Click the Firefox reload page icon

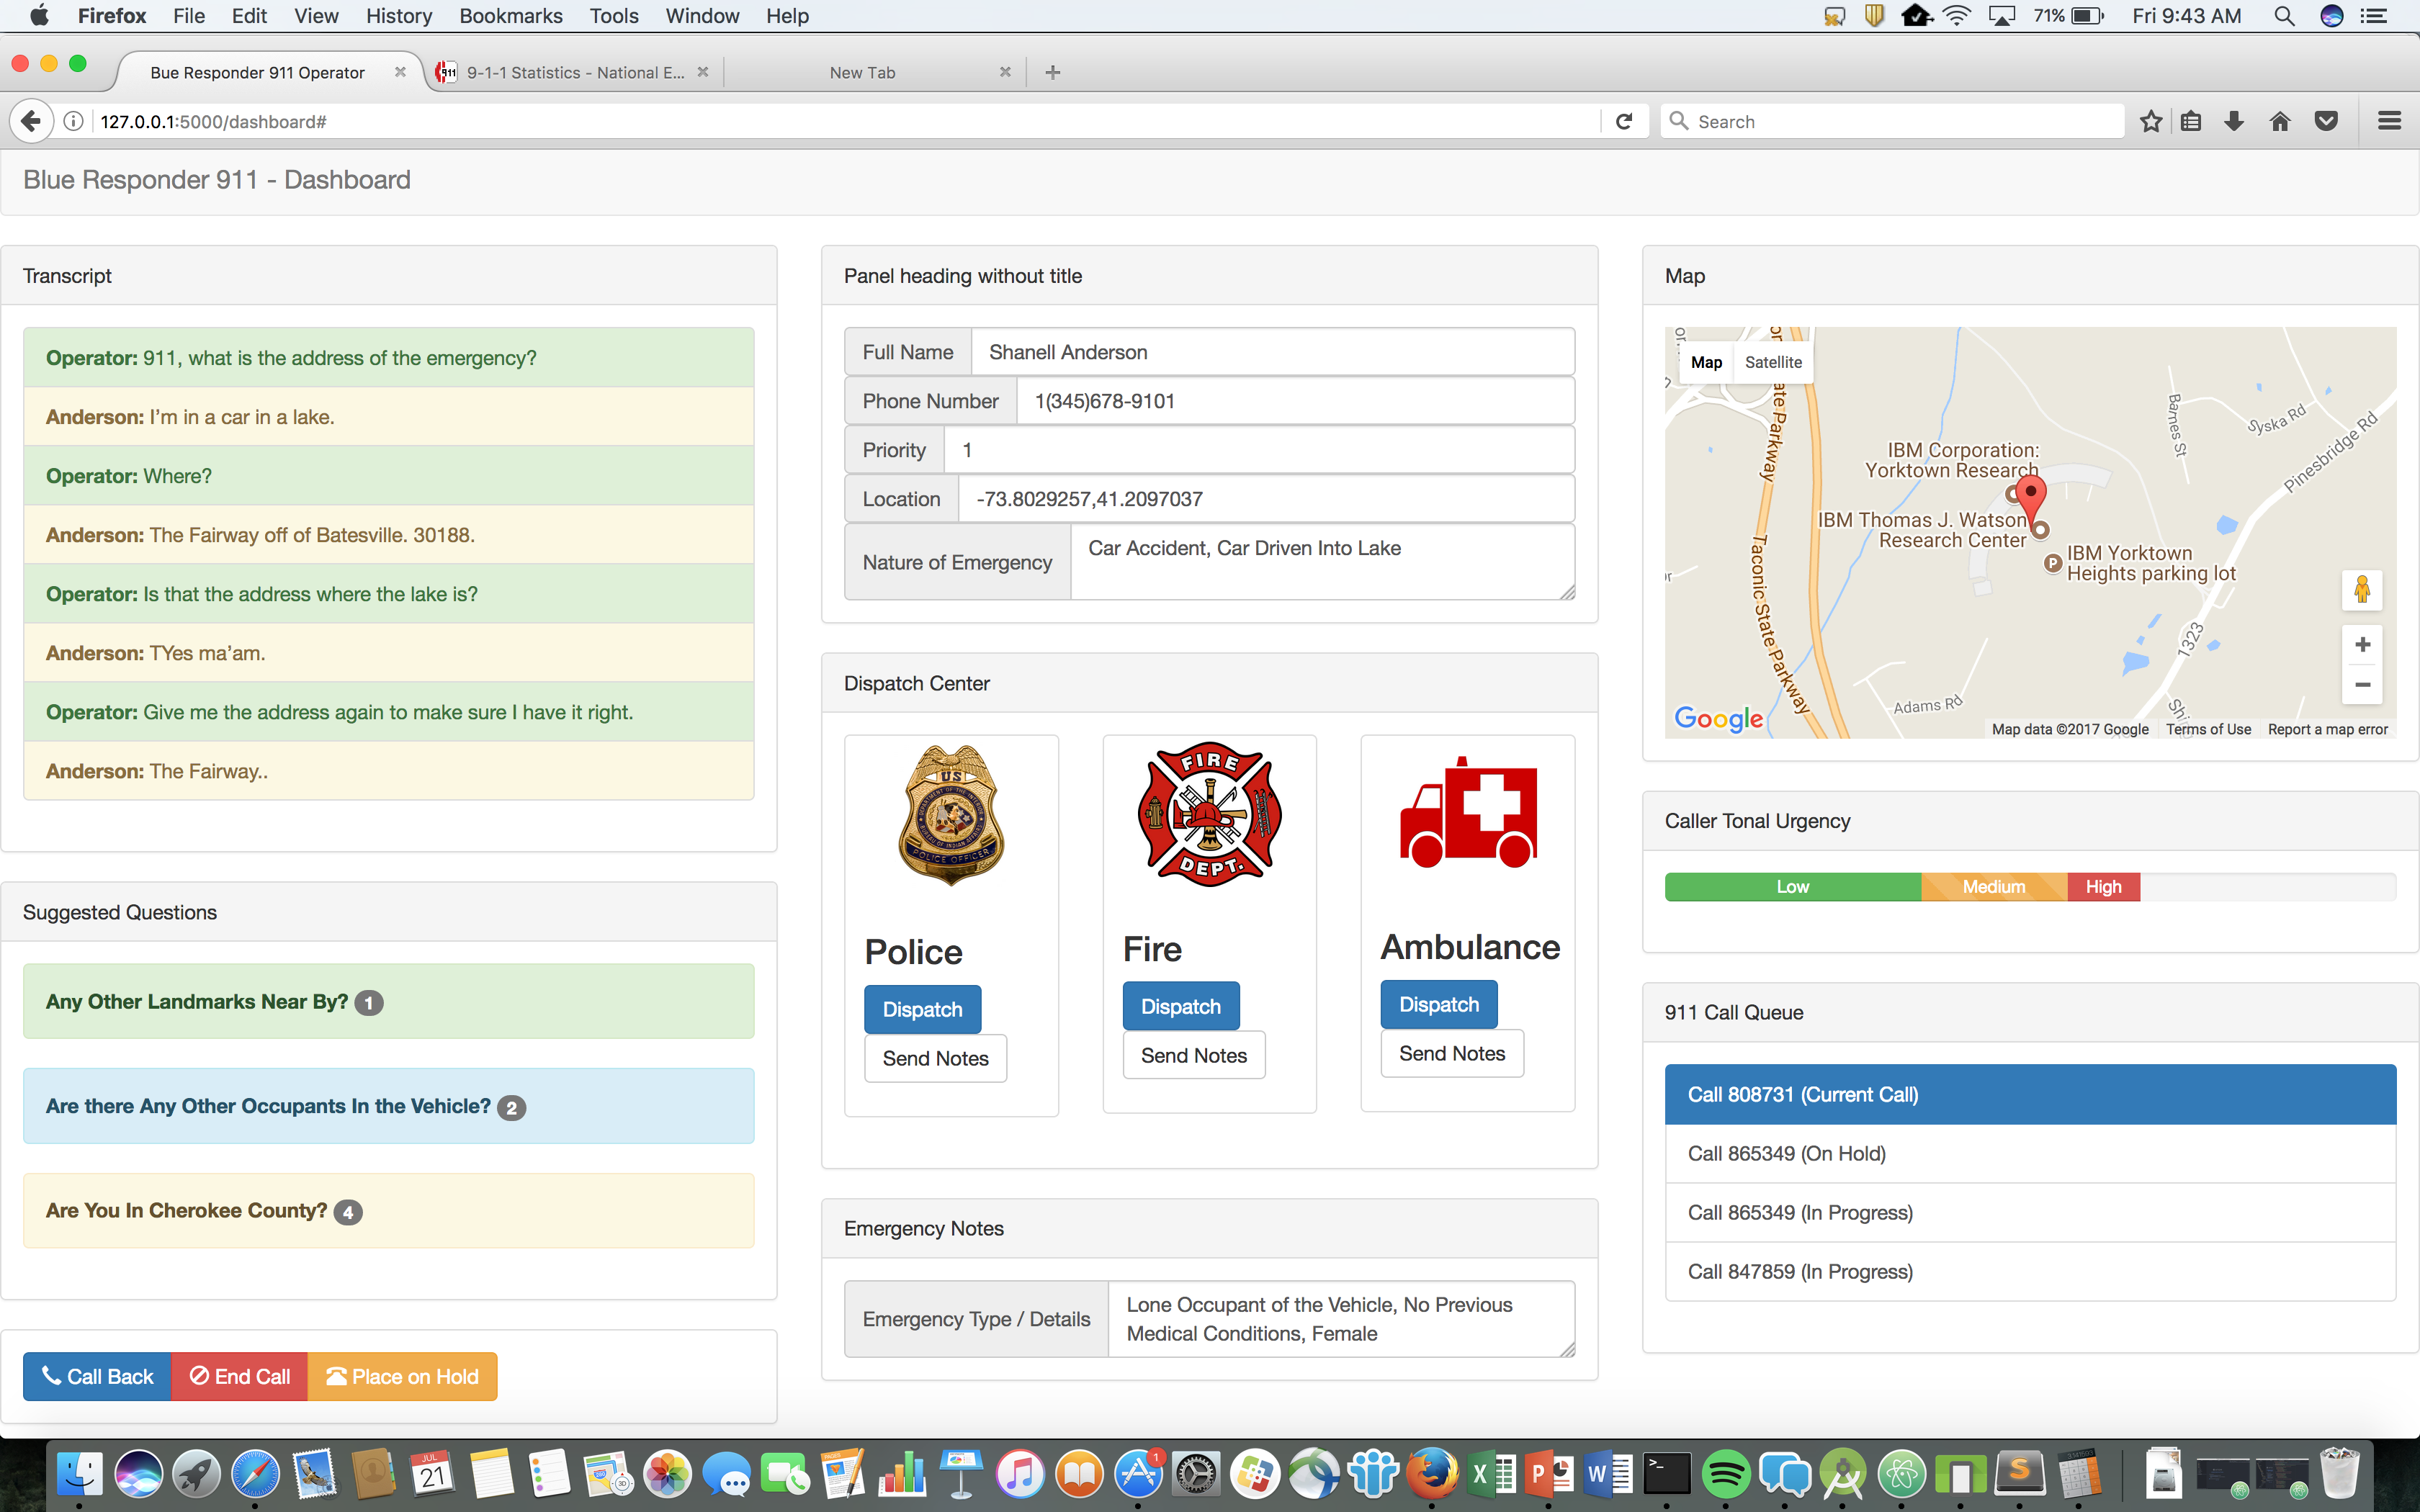pos(1624,121)
